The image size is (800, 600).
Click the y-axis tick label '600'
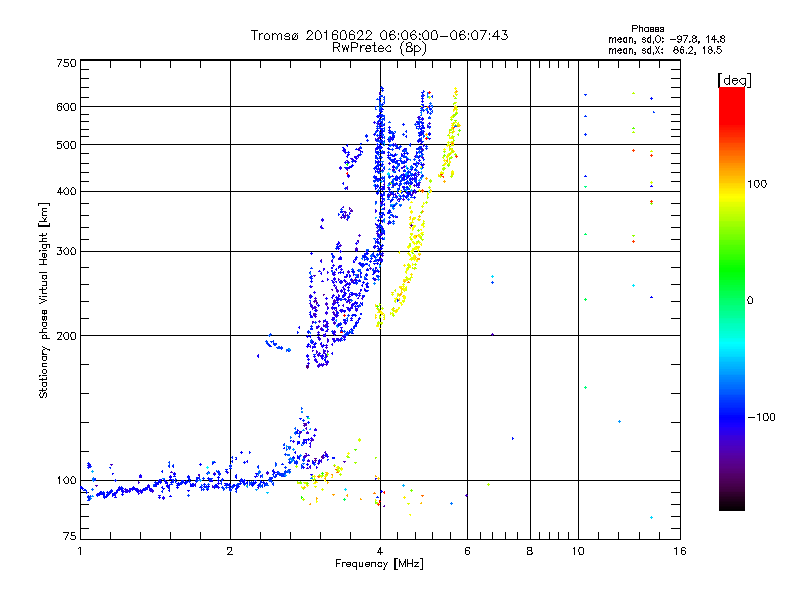pos(66,107)
